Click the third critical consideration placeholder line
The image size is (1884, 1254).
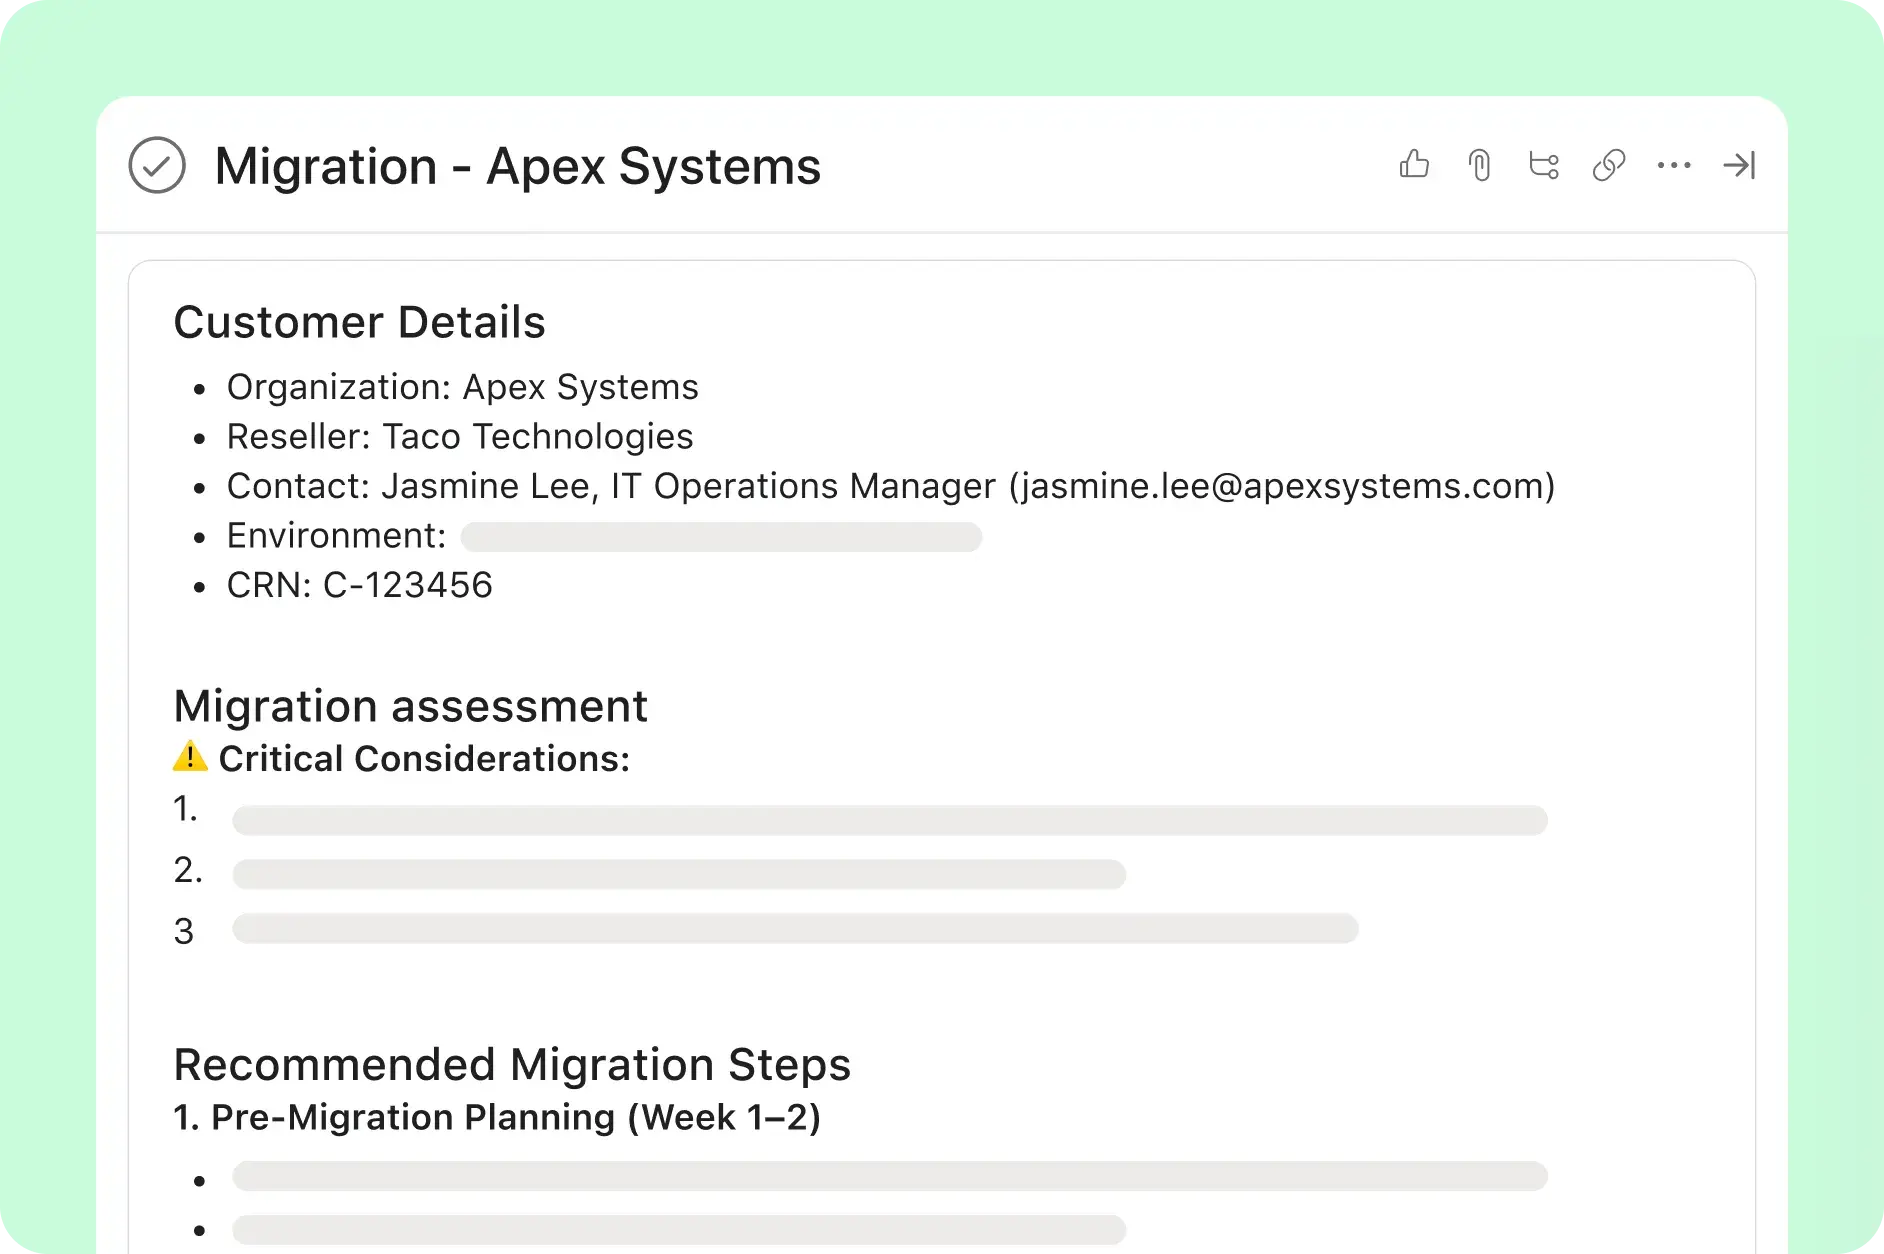tap(795, 928)
